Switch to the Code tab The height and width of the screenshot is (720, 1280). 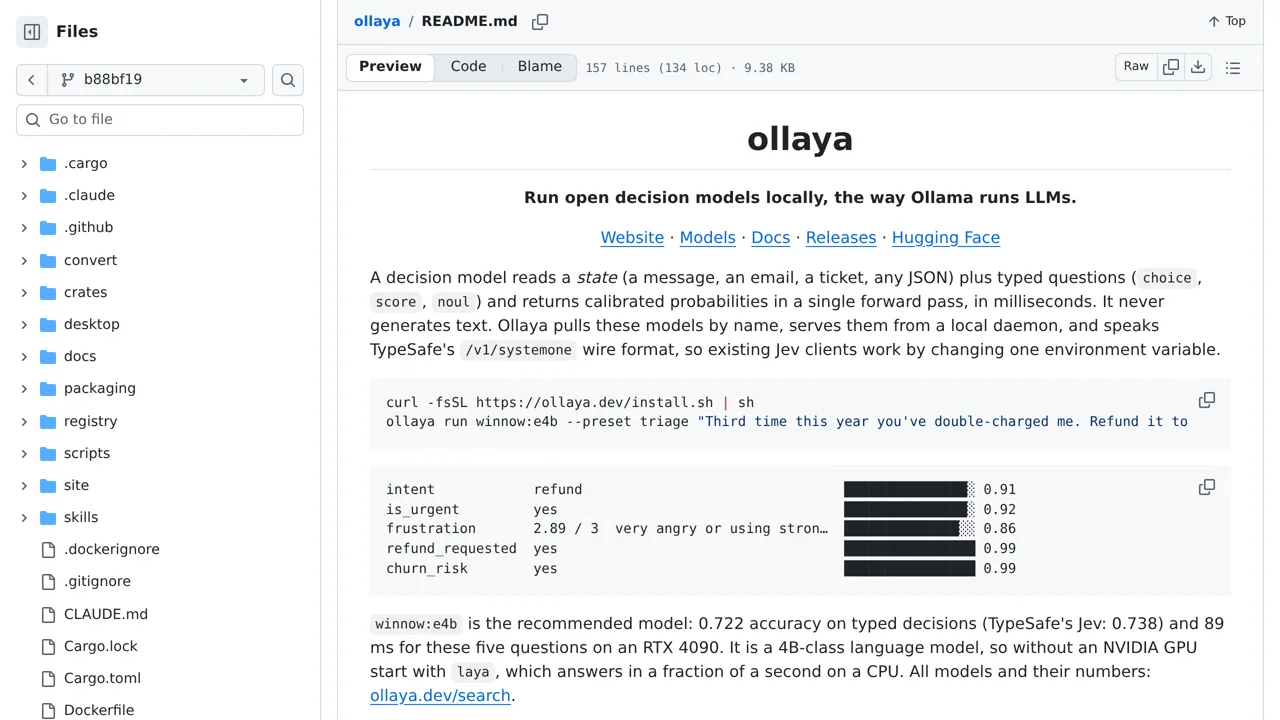[468, 67]
